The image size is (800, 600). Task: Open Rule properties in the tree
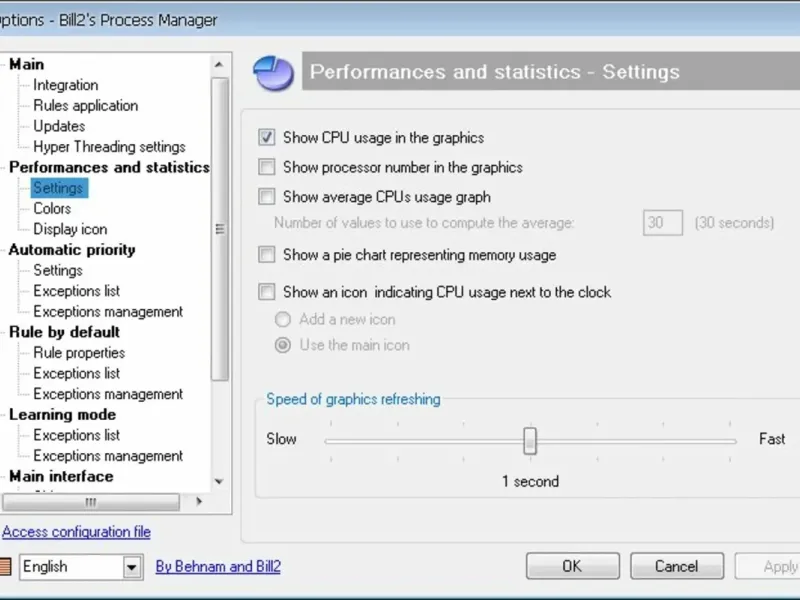click(79, 353)
